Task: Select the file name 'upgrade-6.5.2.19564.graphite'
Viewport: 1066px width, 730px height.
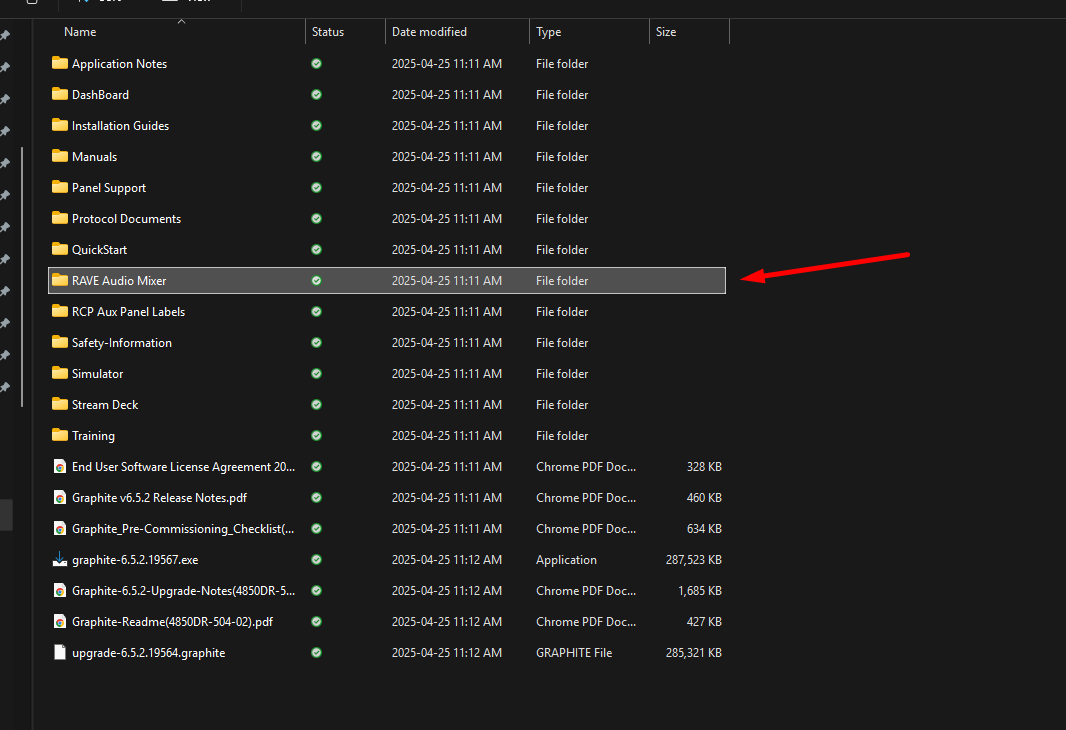Action: coord(148,653)
